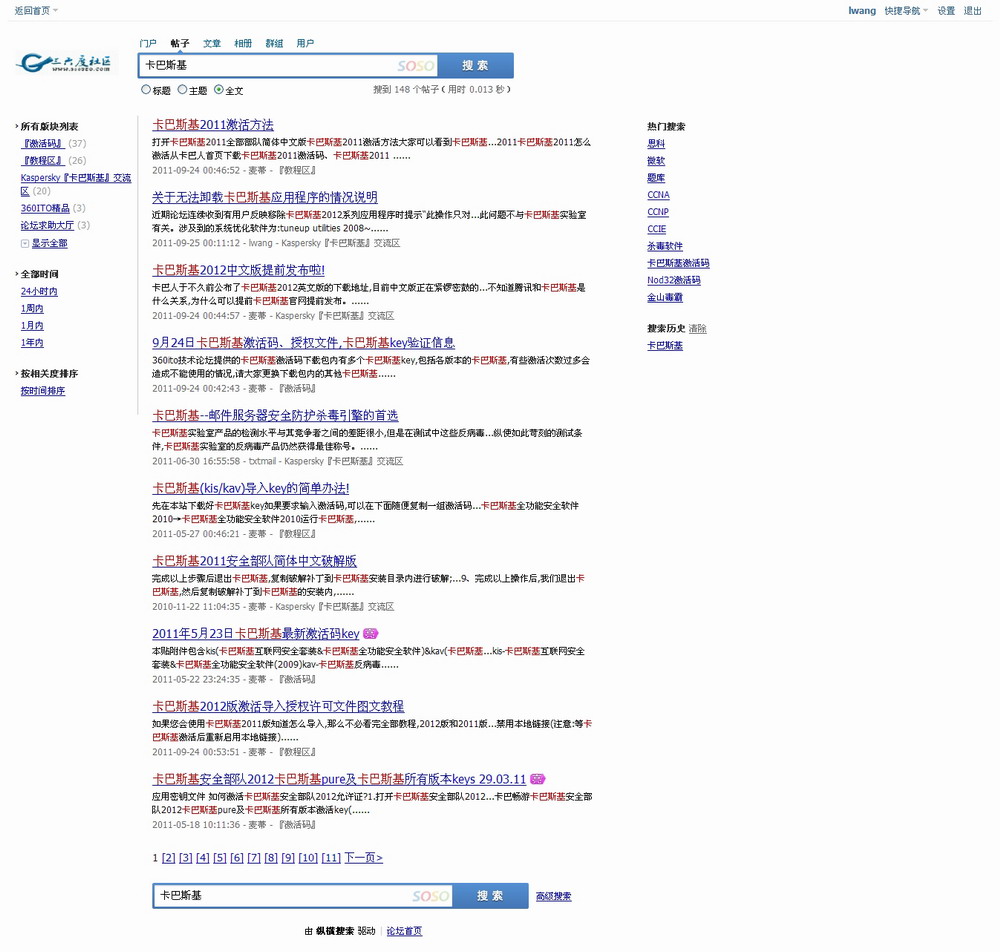Switch to the 用户 tab
This screenshot has height=952, width=1000.
(x=305, y=43)
